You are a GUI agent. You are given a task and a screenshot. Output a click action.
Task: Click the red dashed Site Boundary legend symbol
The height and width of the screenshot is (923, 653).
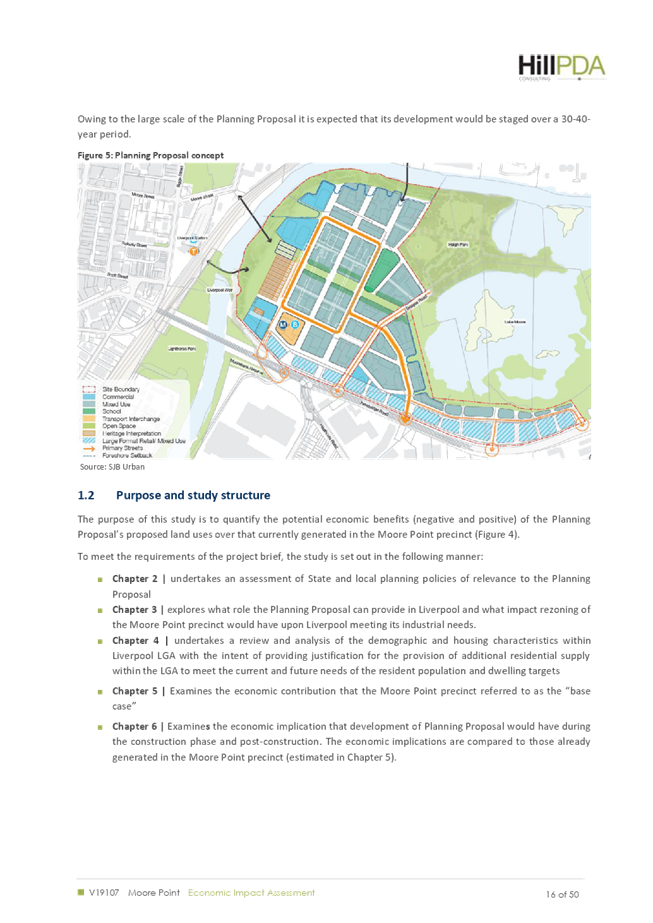pos(89,389)
